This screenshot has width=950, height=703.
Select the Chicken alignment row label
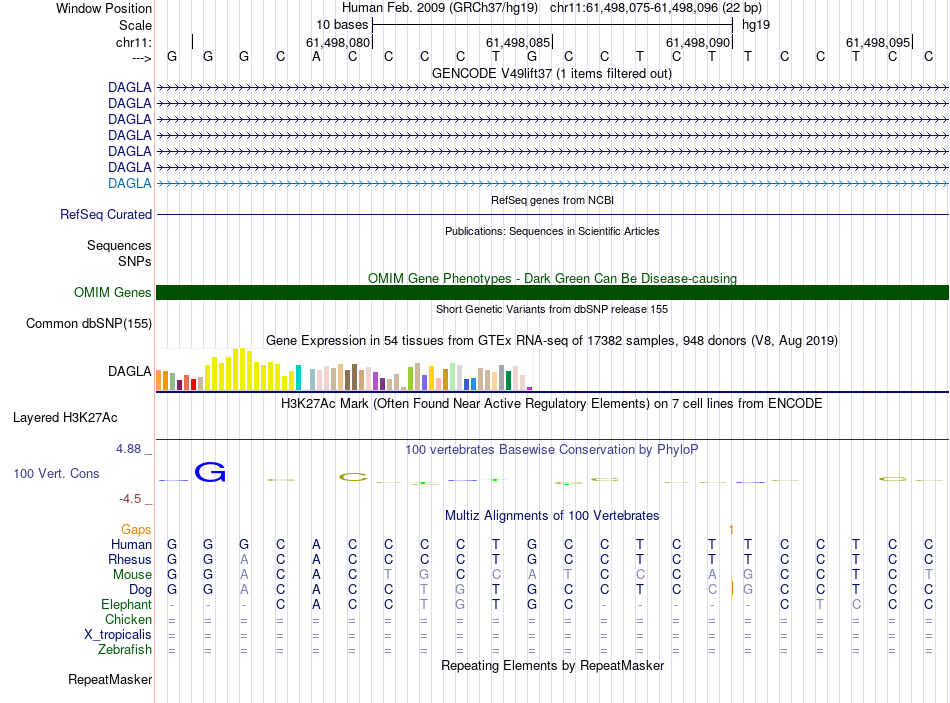[128, 619]
